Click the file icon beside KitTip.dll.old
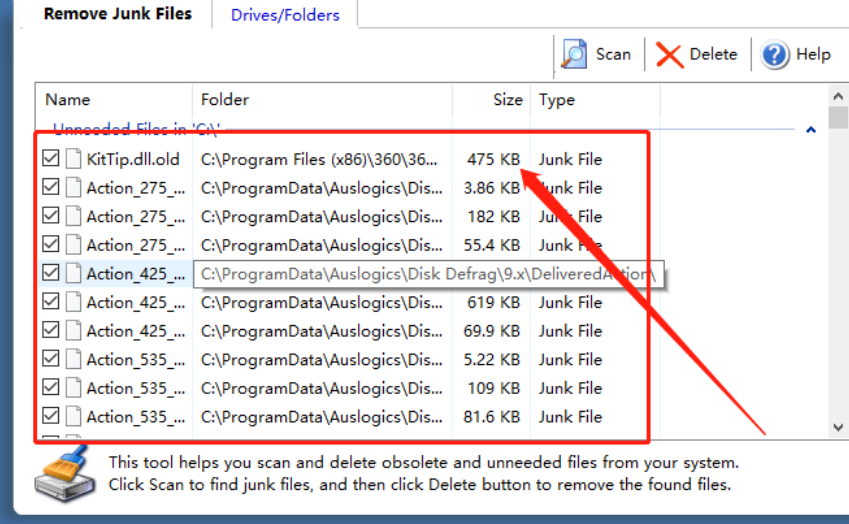This screenshot has height=524, width=849. coord(74,159)
